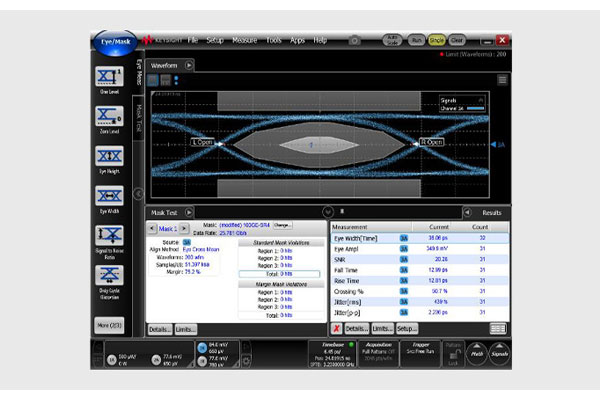Open the Trigger settings box
The width and height of the screenshot is (600, 400).
pos(420,354)
